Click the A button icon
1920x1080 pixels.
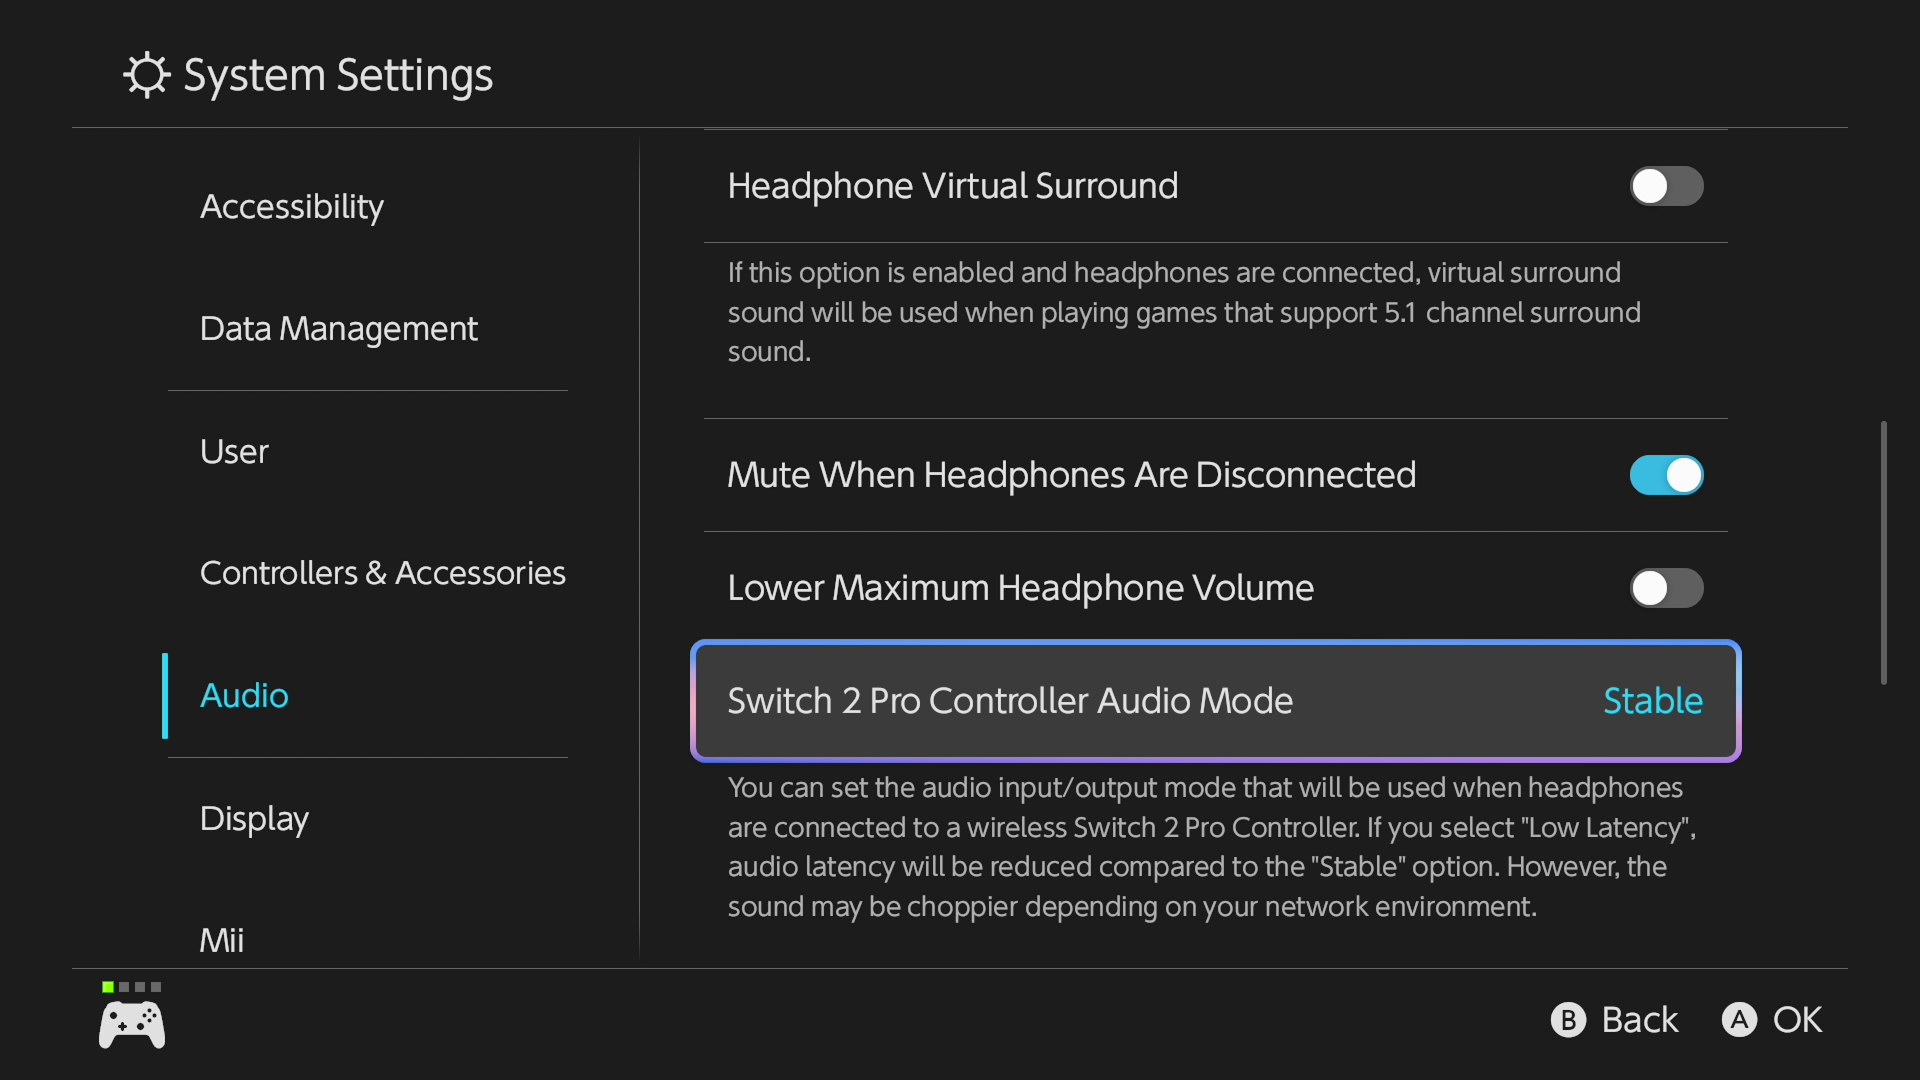[1739, 1020]
